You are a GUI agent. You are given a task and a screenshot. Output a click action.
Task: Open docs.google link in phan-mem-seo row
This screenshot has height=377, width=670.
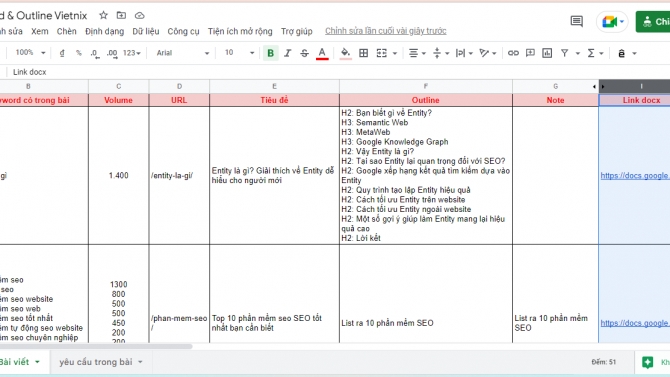[x=634, y=323]
